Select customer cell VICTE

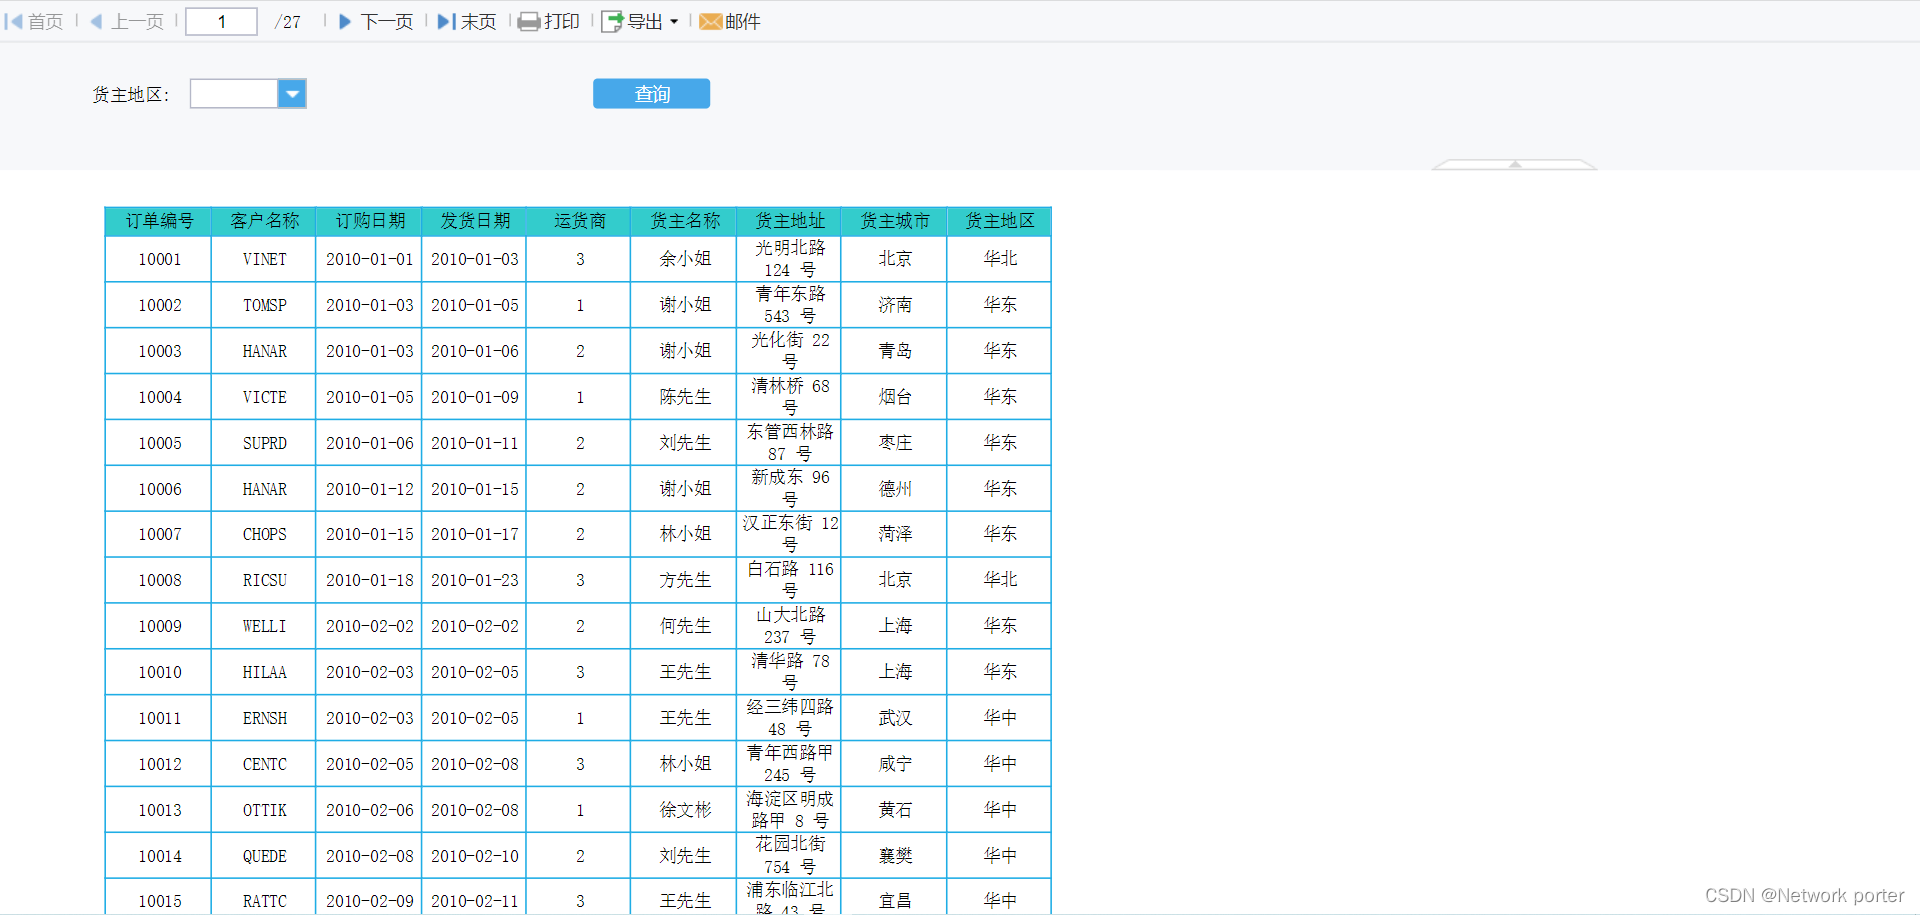[264, 397]
